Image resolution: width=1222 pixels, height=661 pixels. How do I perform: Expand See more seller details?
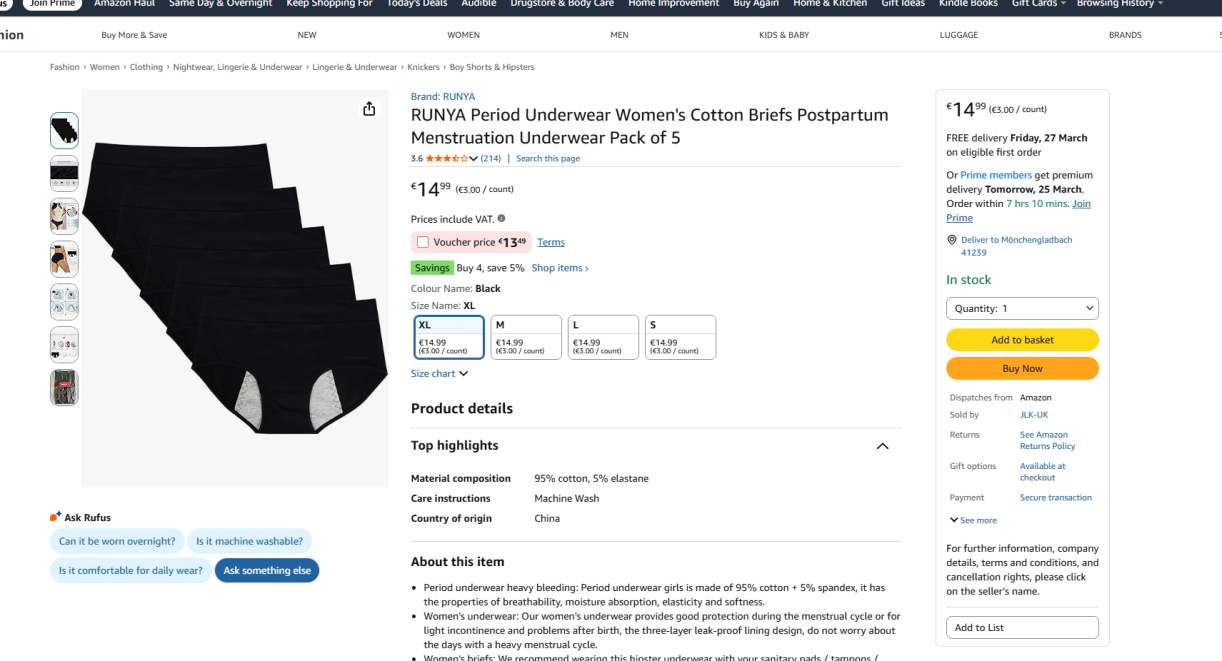pyautogui.click(x=973, y=520)
